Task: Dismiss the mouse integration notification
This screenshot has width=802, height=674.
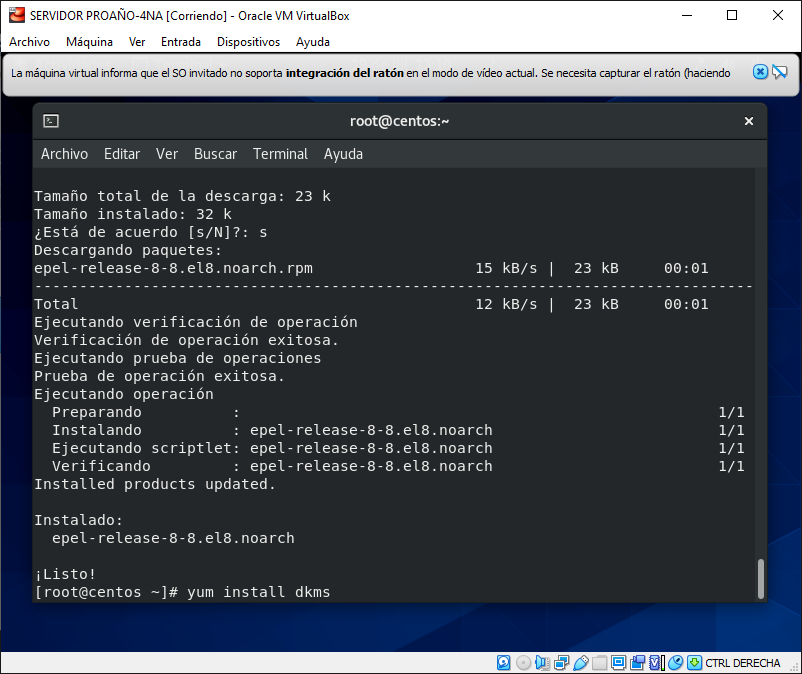Action: point(760,72)
